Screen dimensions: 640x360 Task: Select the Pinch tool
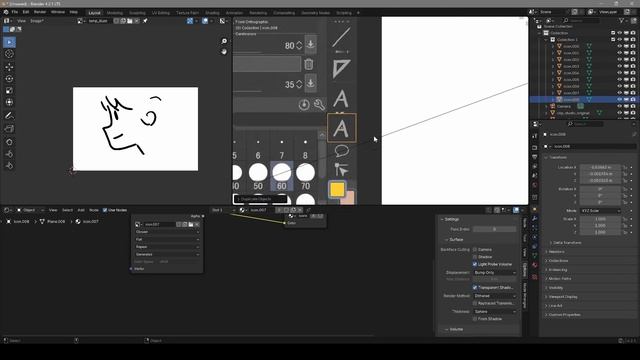pyautogui.click(x=9, y=166)
